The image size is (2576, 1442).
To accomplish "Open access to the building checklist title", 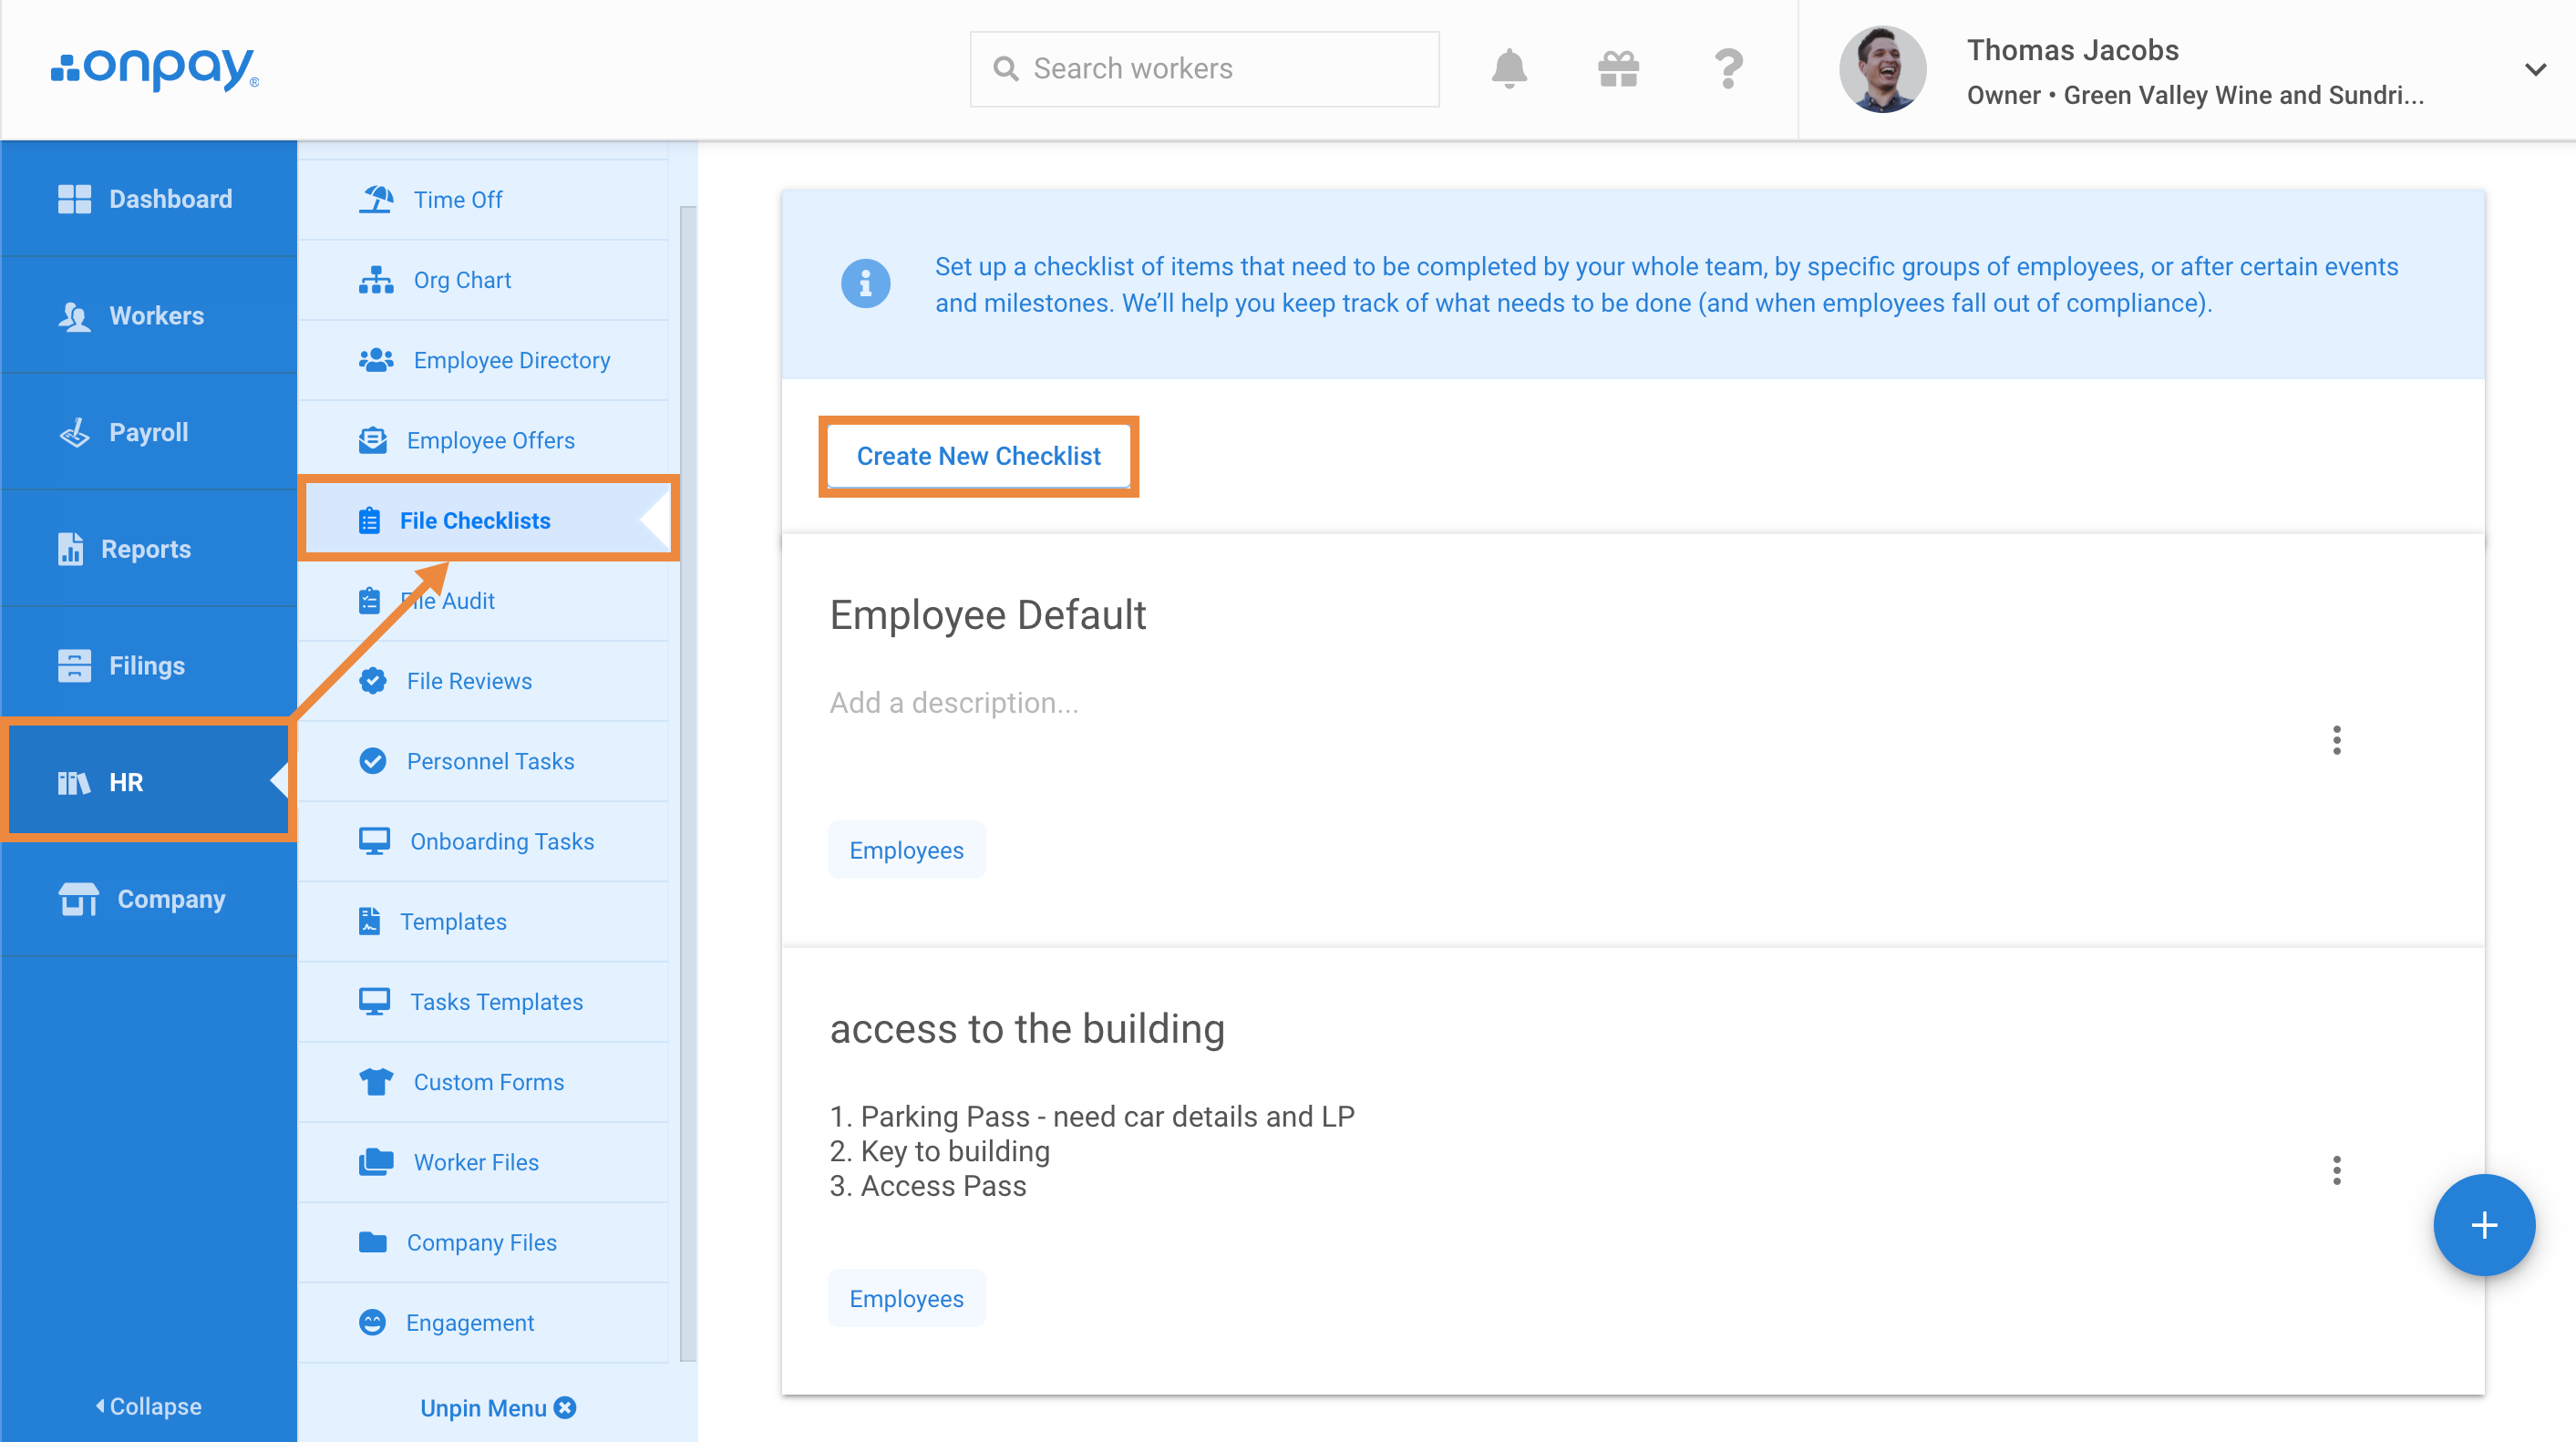I will [1027, 1028].
